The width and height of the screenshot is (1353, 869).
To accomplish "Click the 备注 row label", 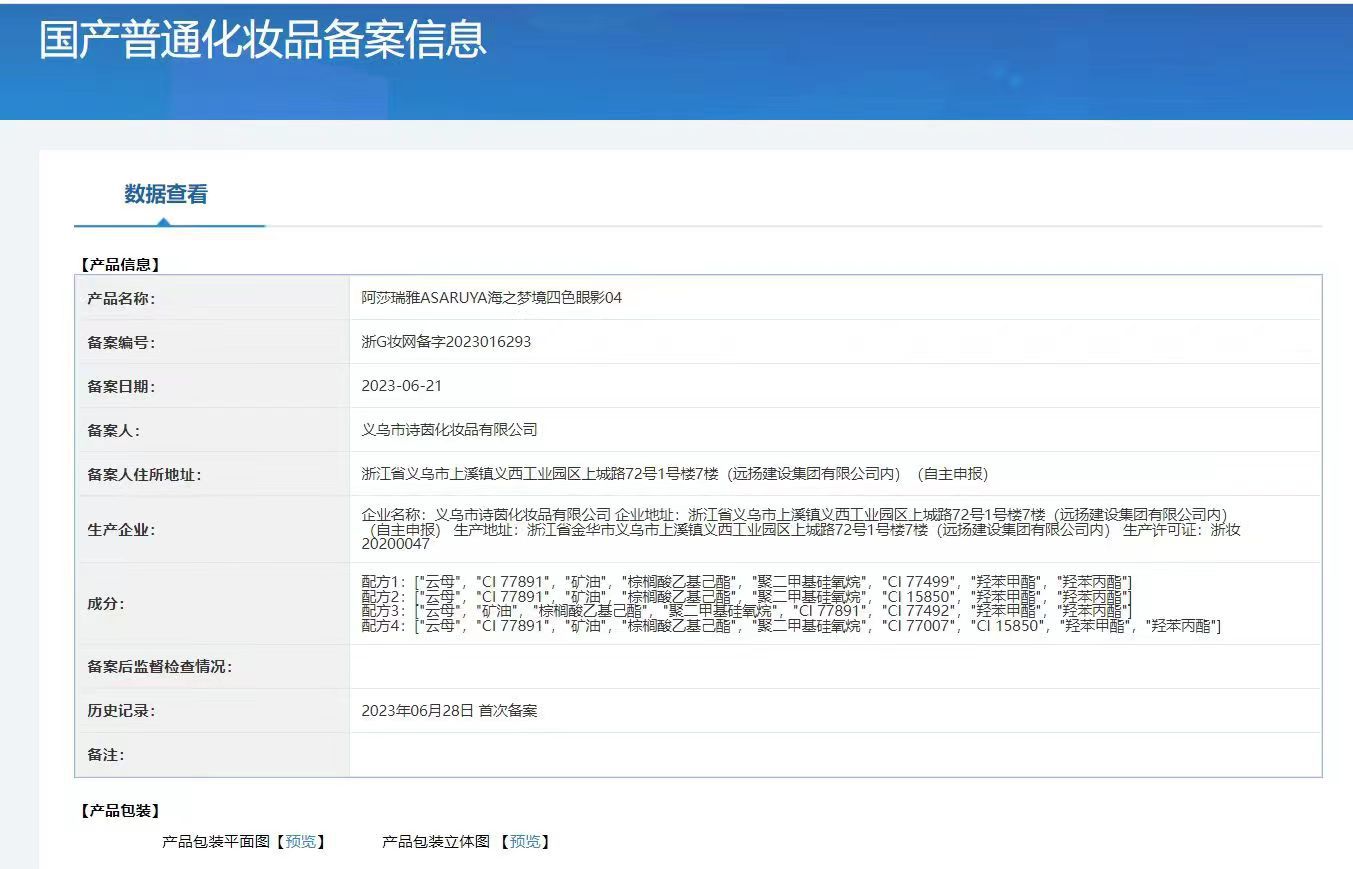I will 105,755.
